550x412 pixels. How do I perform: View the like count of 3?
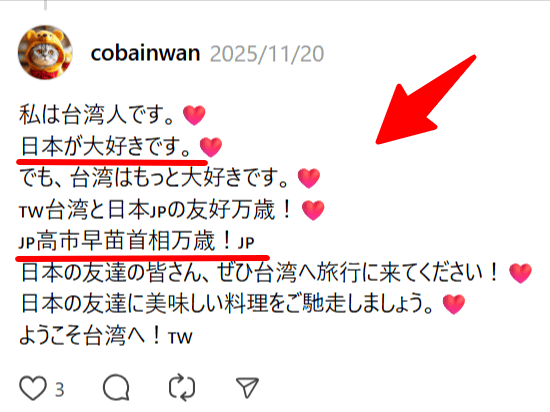(60, 390)
